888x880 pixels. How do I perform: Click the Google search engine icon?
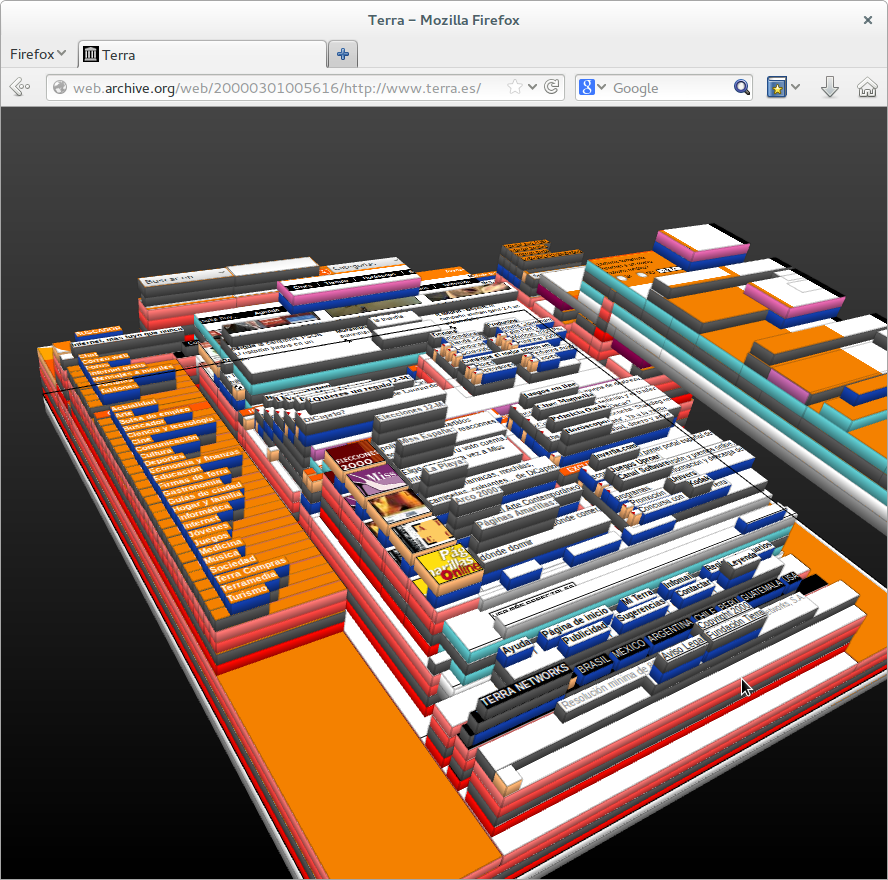(x=586, y=87)
